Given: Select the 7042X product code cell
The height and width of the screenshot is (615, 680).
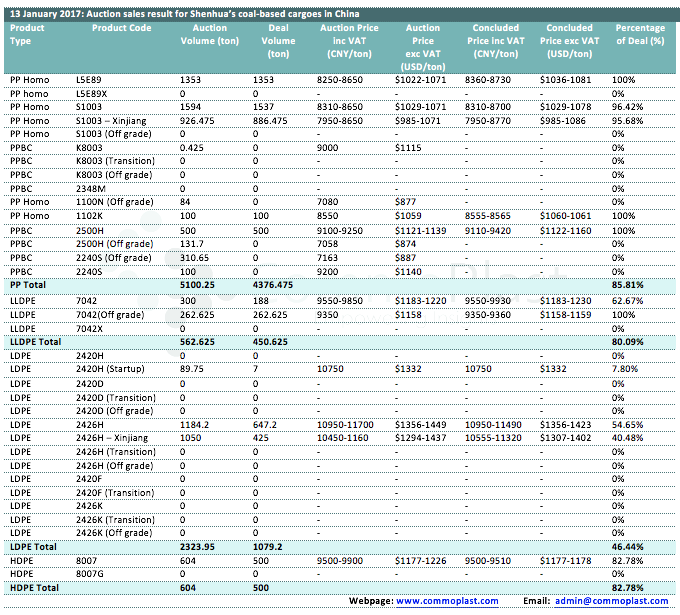Looking at the screenshot, I should (91, 328).
